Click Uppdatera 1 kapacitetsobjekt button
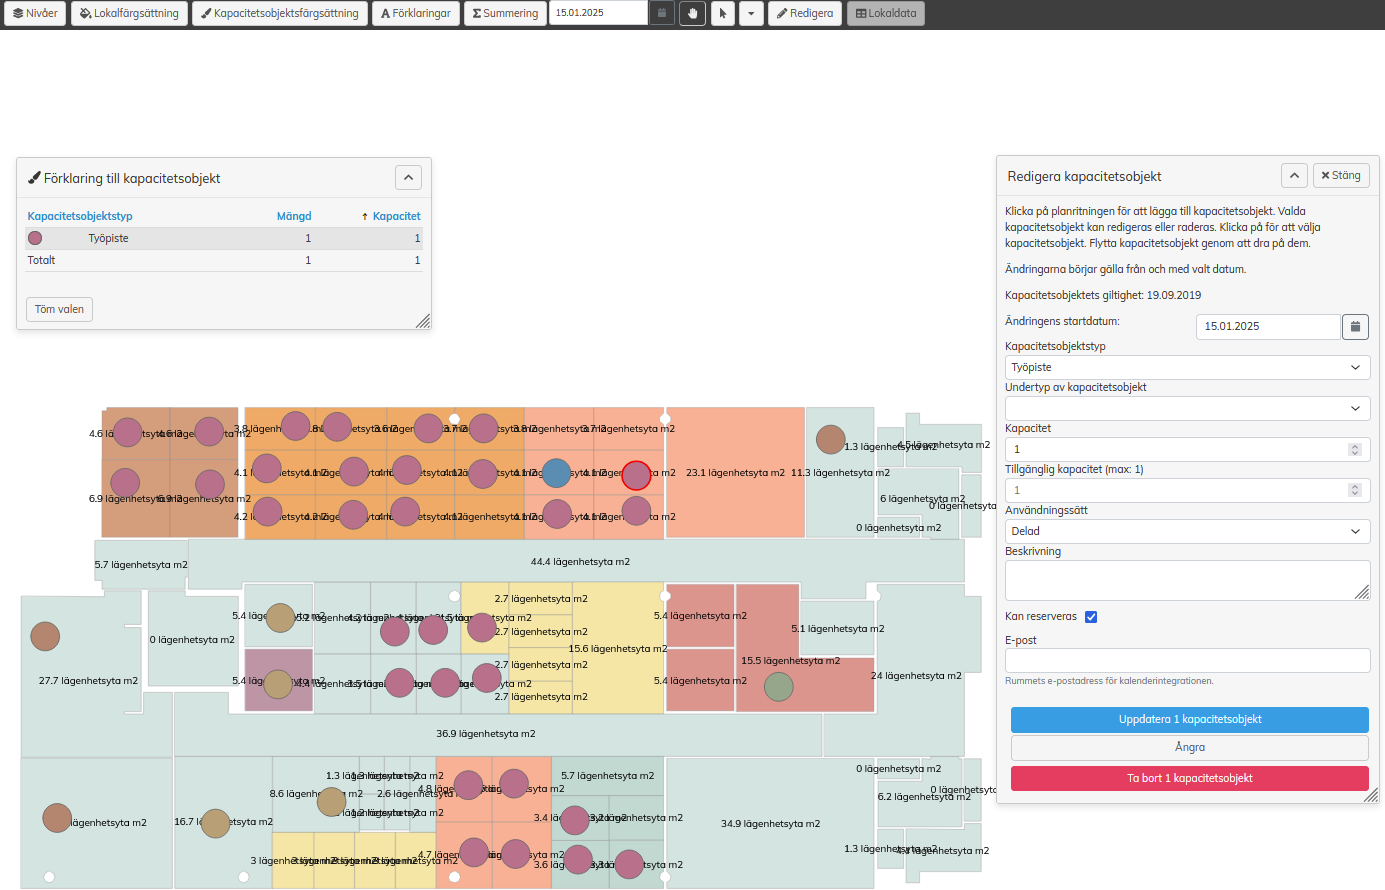 tap(1189, 720)
